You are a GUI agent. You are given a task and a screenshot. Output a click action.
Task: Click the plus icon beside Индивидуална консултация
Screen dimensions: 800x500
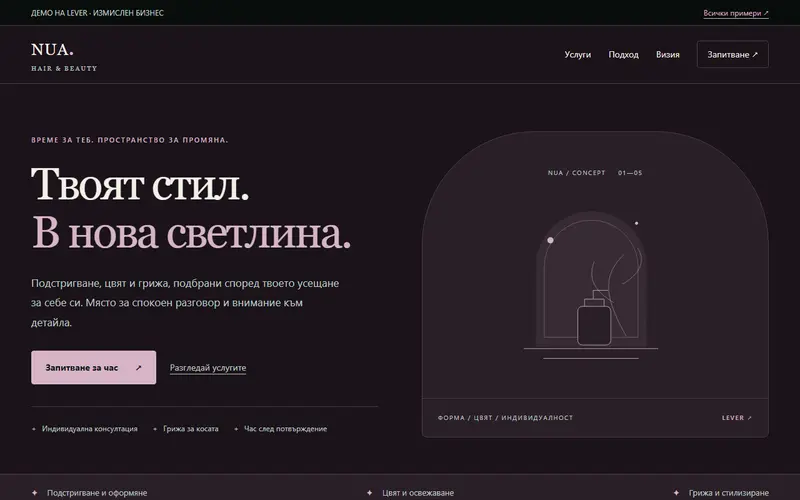click(34, 429)
